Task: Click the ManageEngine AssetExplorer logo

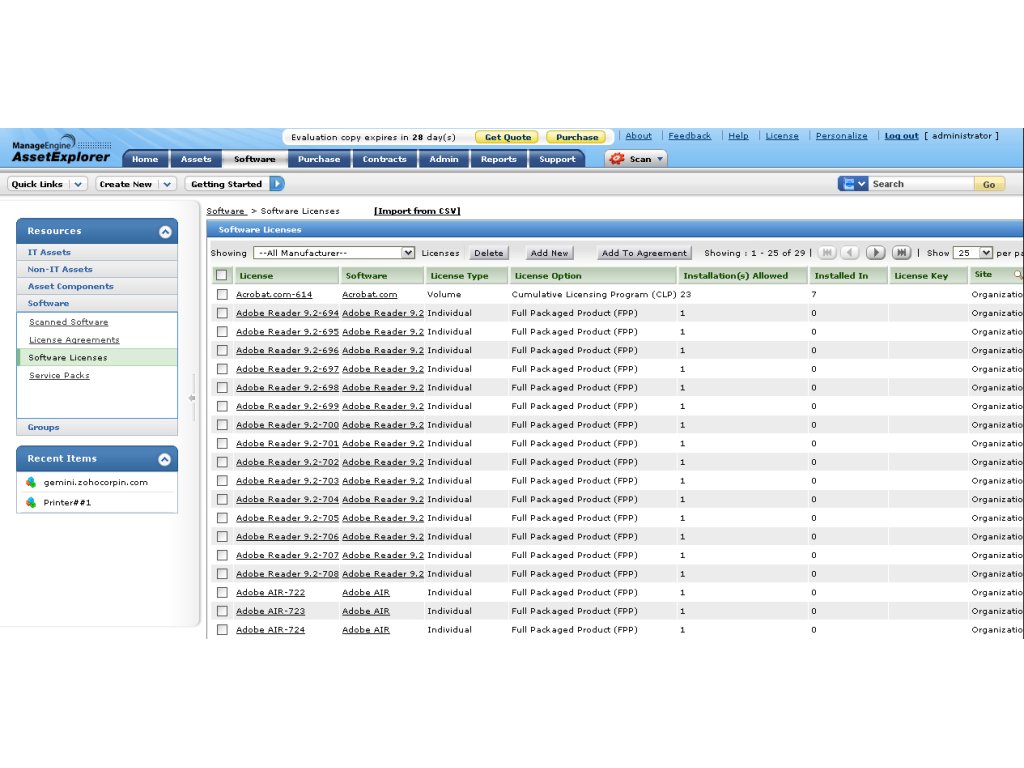Action: (61, 150)
